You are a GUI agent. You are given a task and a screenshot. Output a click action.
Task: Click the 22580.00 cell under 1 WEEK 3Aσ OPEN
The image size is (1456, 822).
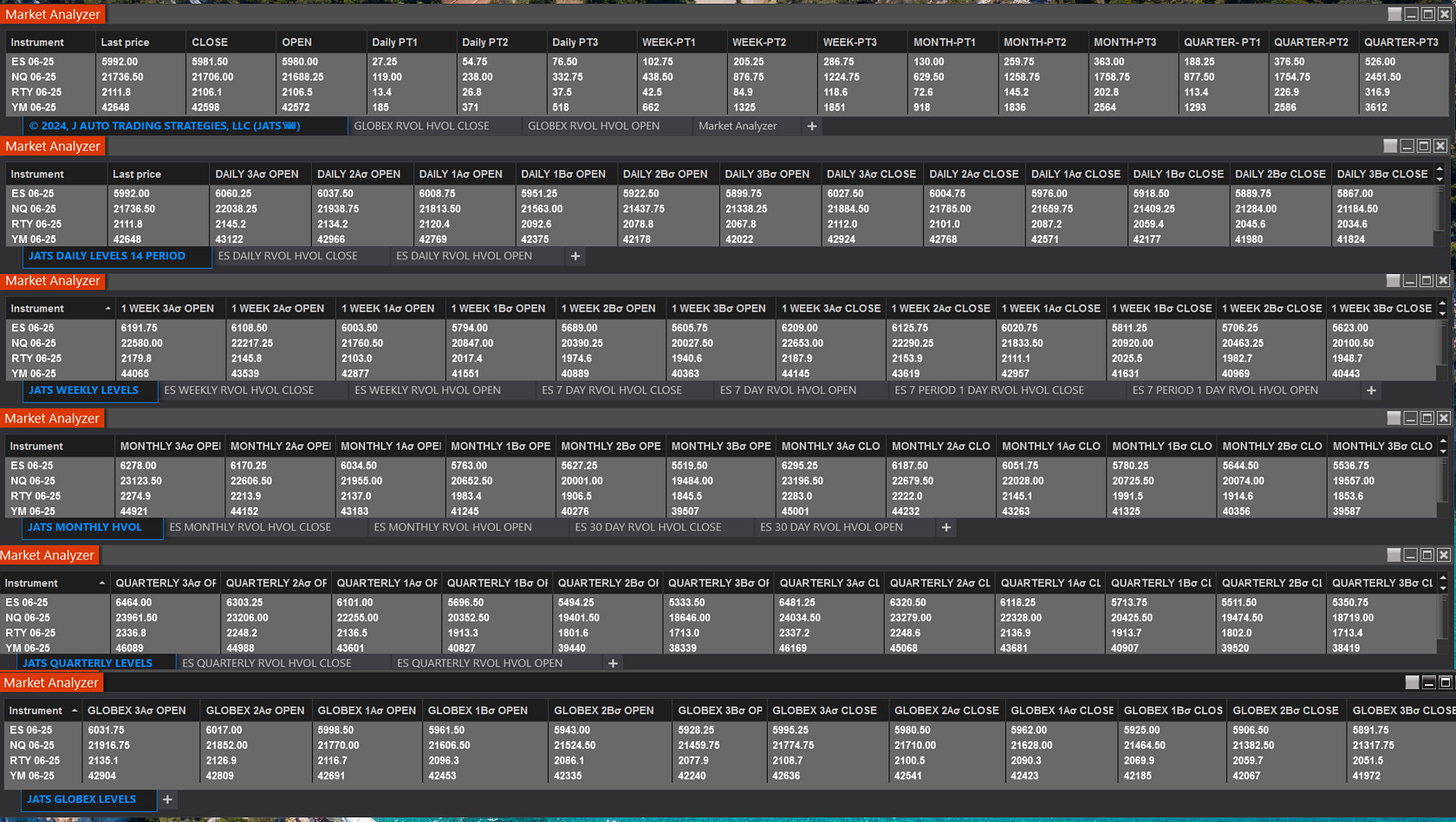pyautogui.click(x=170, y=343)
